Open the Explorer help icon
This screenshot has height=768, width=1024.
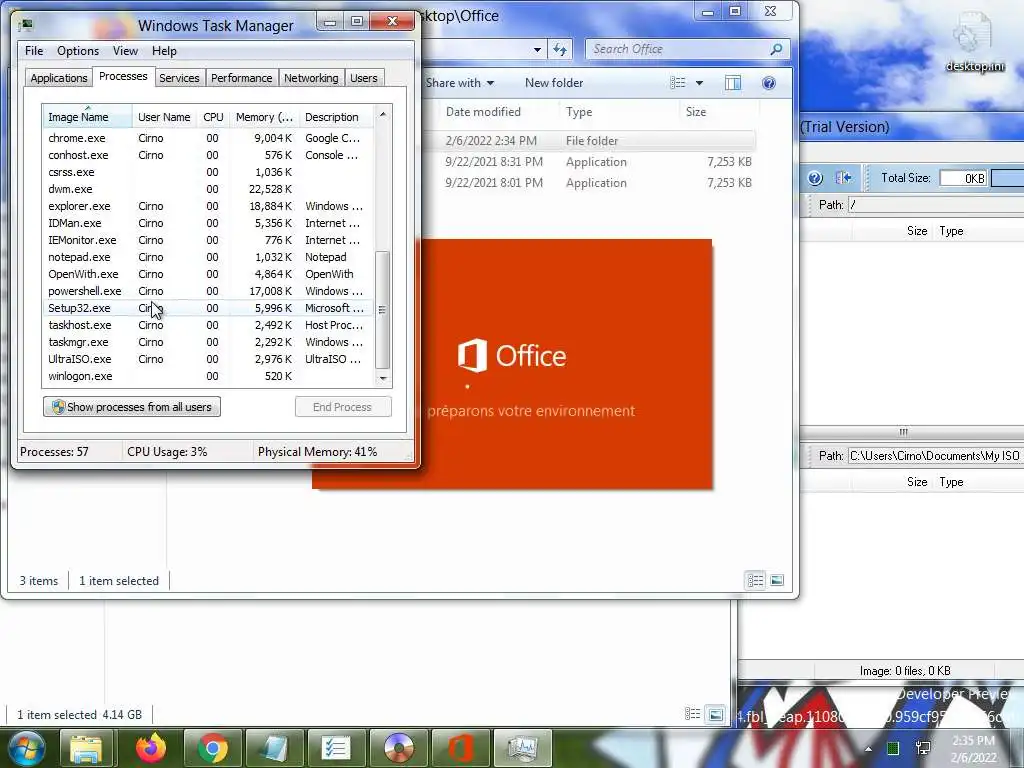pos(769,83)
